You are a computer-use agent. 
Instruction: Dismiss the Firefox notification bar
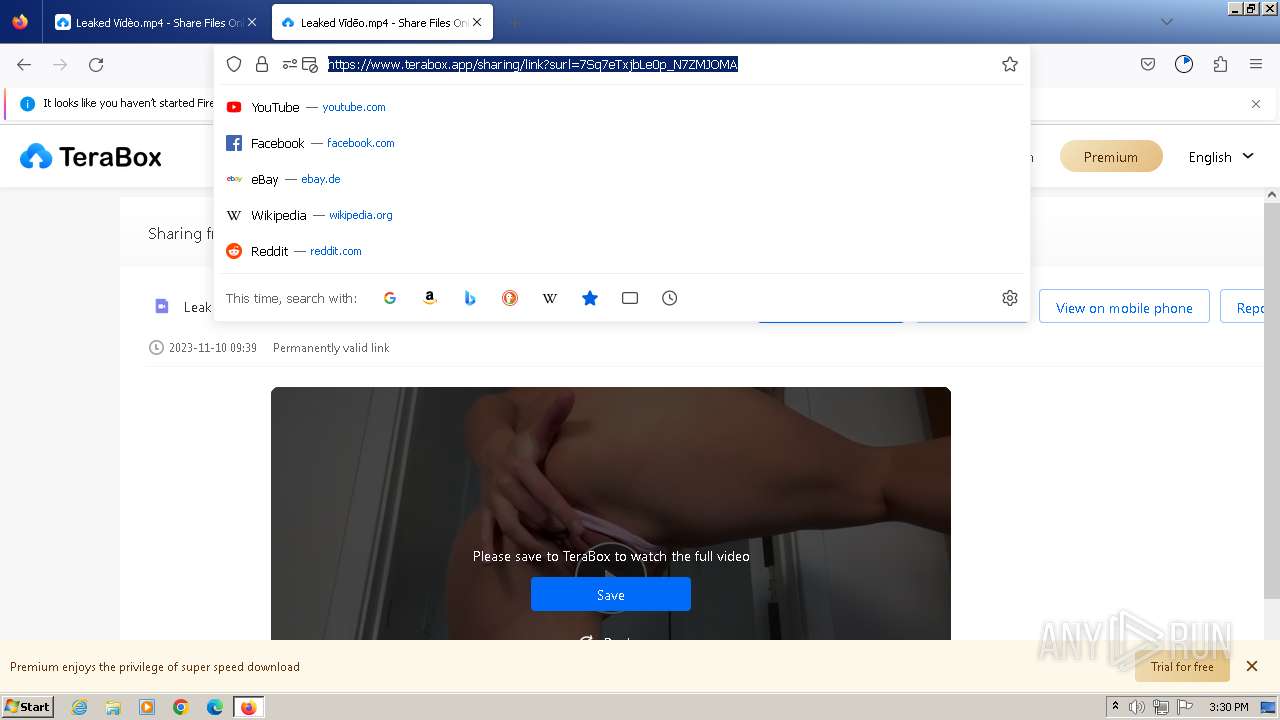click(1256, 104)
